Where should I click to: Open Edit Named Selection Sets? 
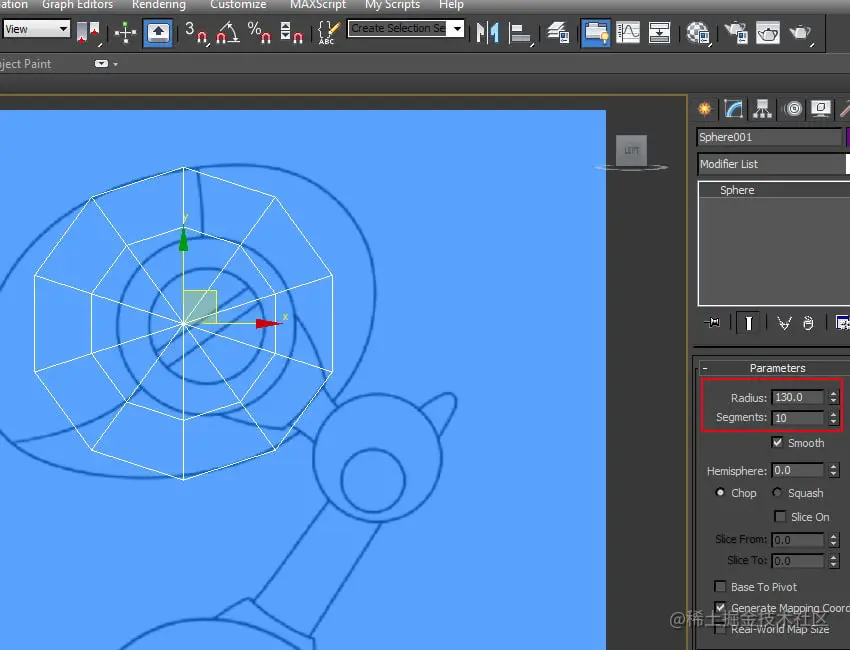tap(328, 33)
